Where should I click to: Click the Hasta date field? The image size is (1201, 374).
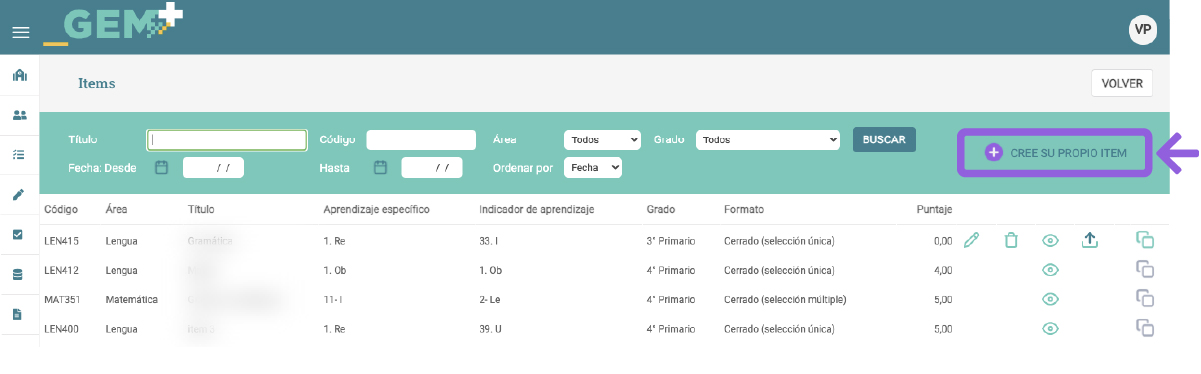432,168
